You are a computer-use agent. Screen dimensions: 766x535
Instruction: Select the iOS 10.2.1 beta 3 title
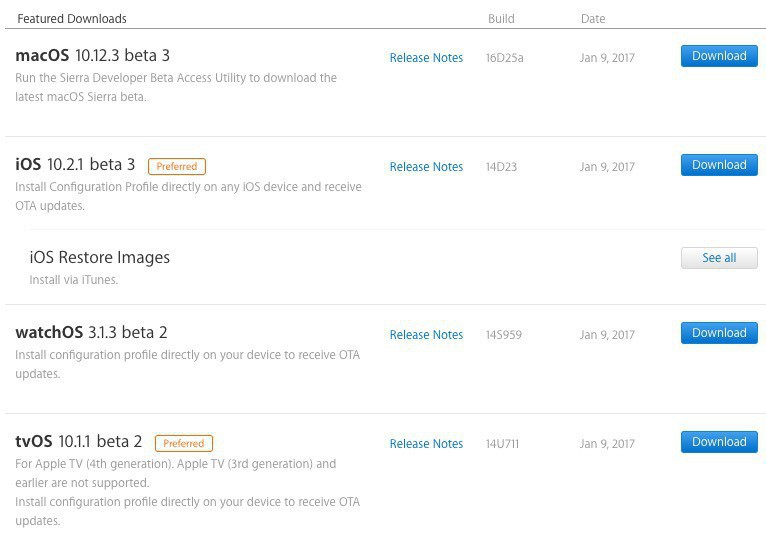75,164
